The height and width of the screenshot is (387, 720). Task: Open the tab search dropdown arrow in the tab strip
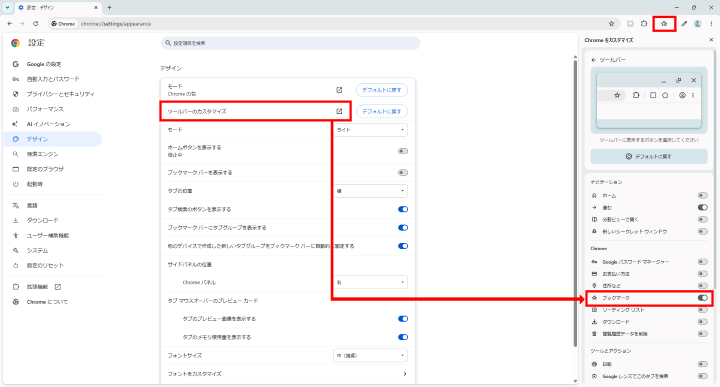(7, 7)
